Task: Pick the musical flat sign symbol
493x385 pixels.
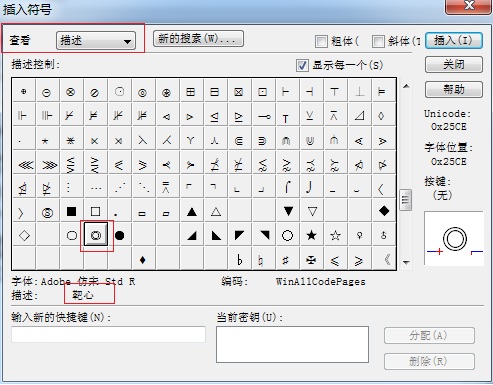Action: tap(239, 259)
